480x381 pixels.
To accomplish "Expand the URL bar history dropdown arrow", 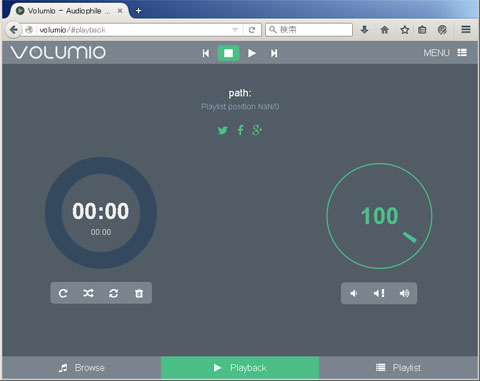I will click(x=235, y=30).
